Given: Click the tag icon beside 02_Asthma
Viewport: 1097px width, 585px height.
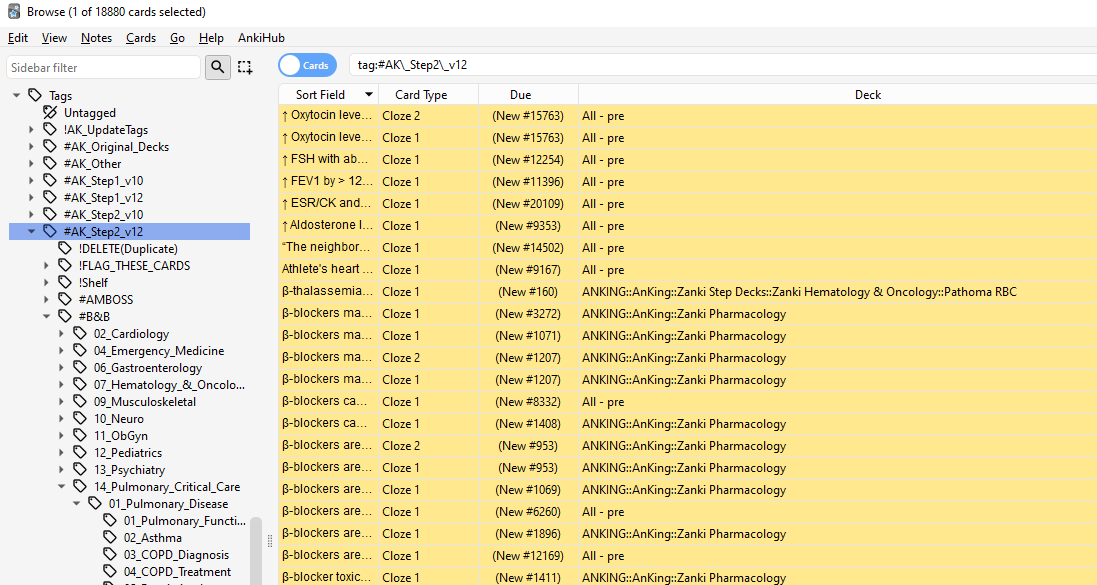Looking at the screenshot, I should pyautogui.click(x=110, y=538).
